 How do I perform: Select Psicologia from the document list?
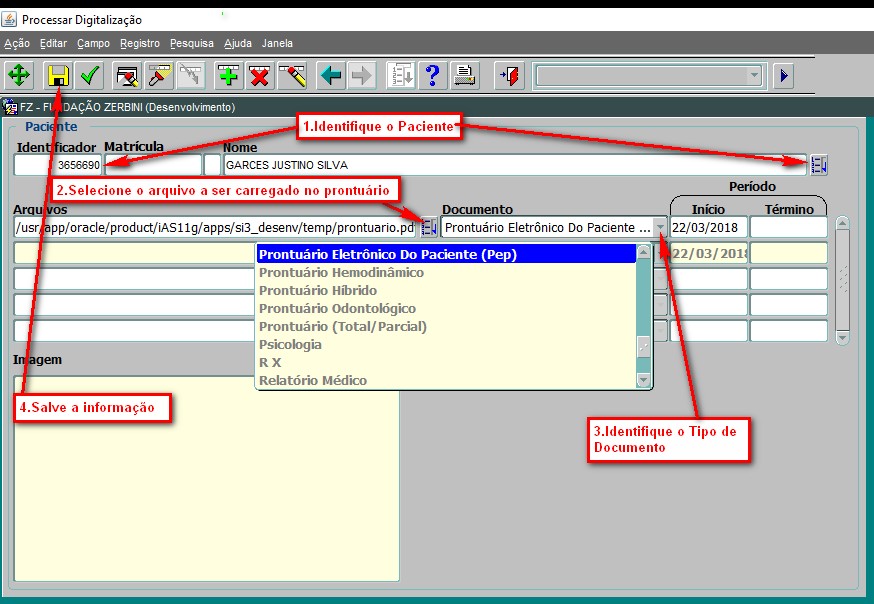[446, 344]
